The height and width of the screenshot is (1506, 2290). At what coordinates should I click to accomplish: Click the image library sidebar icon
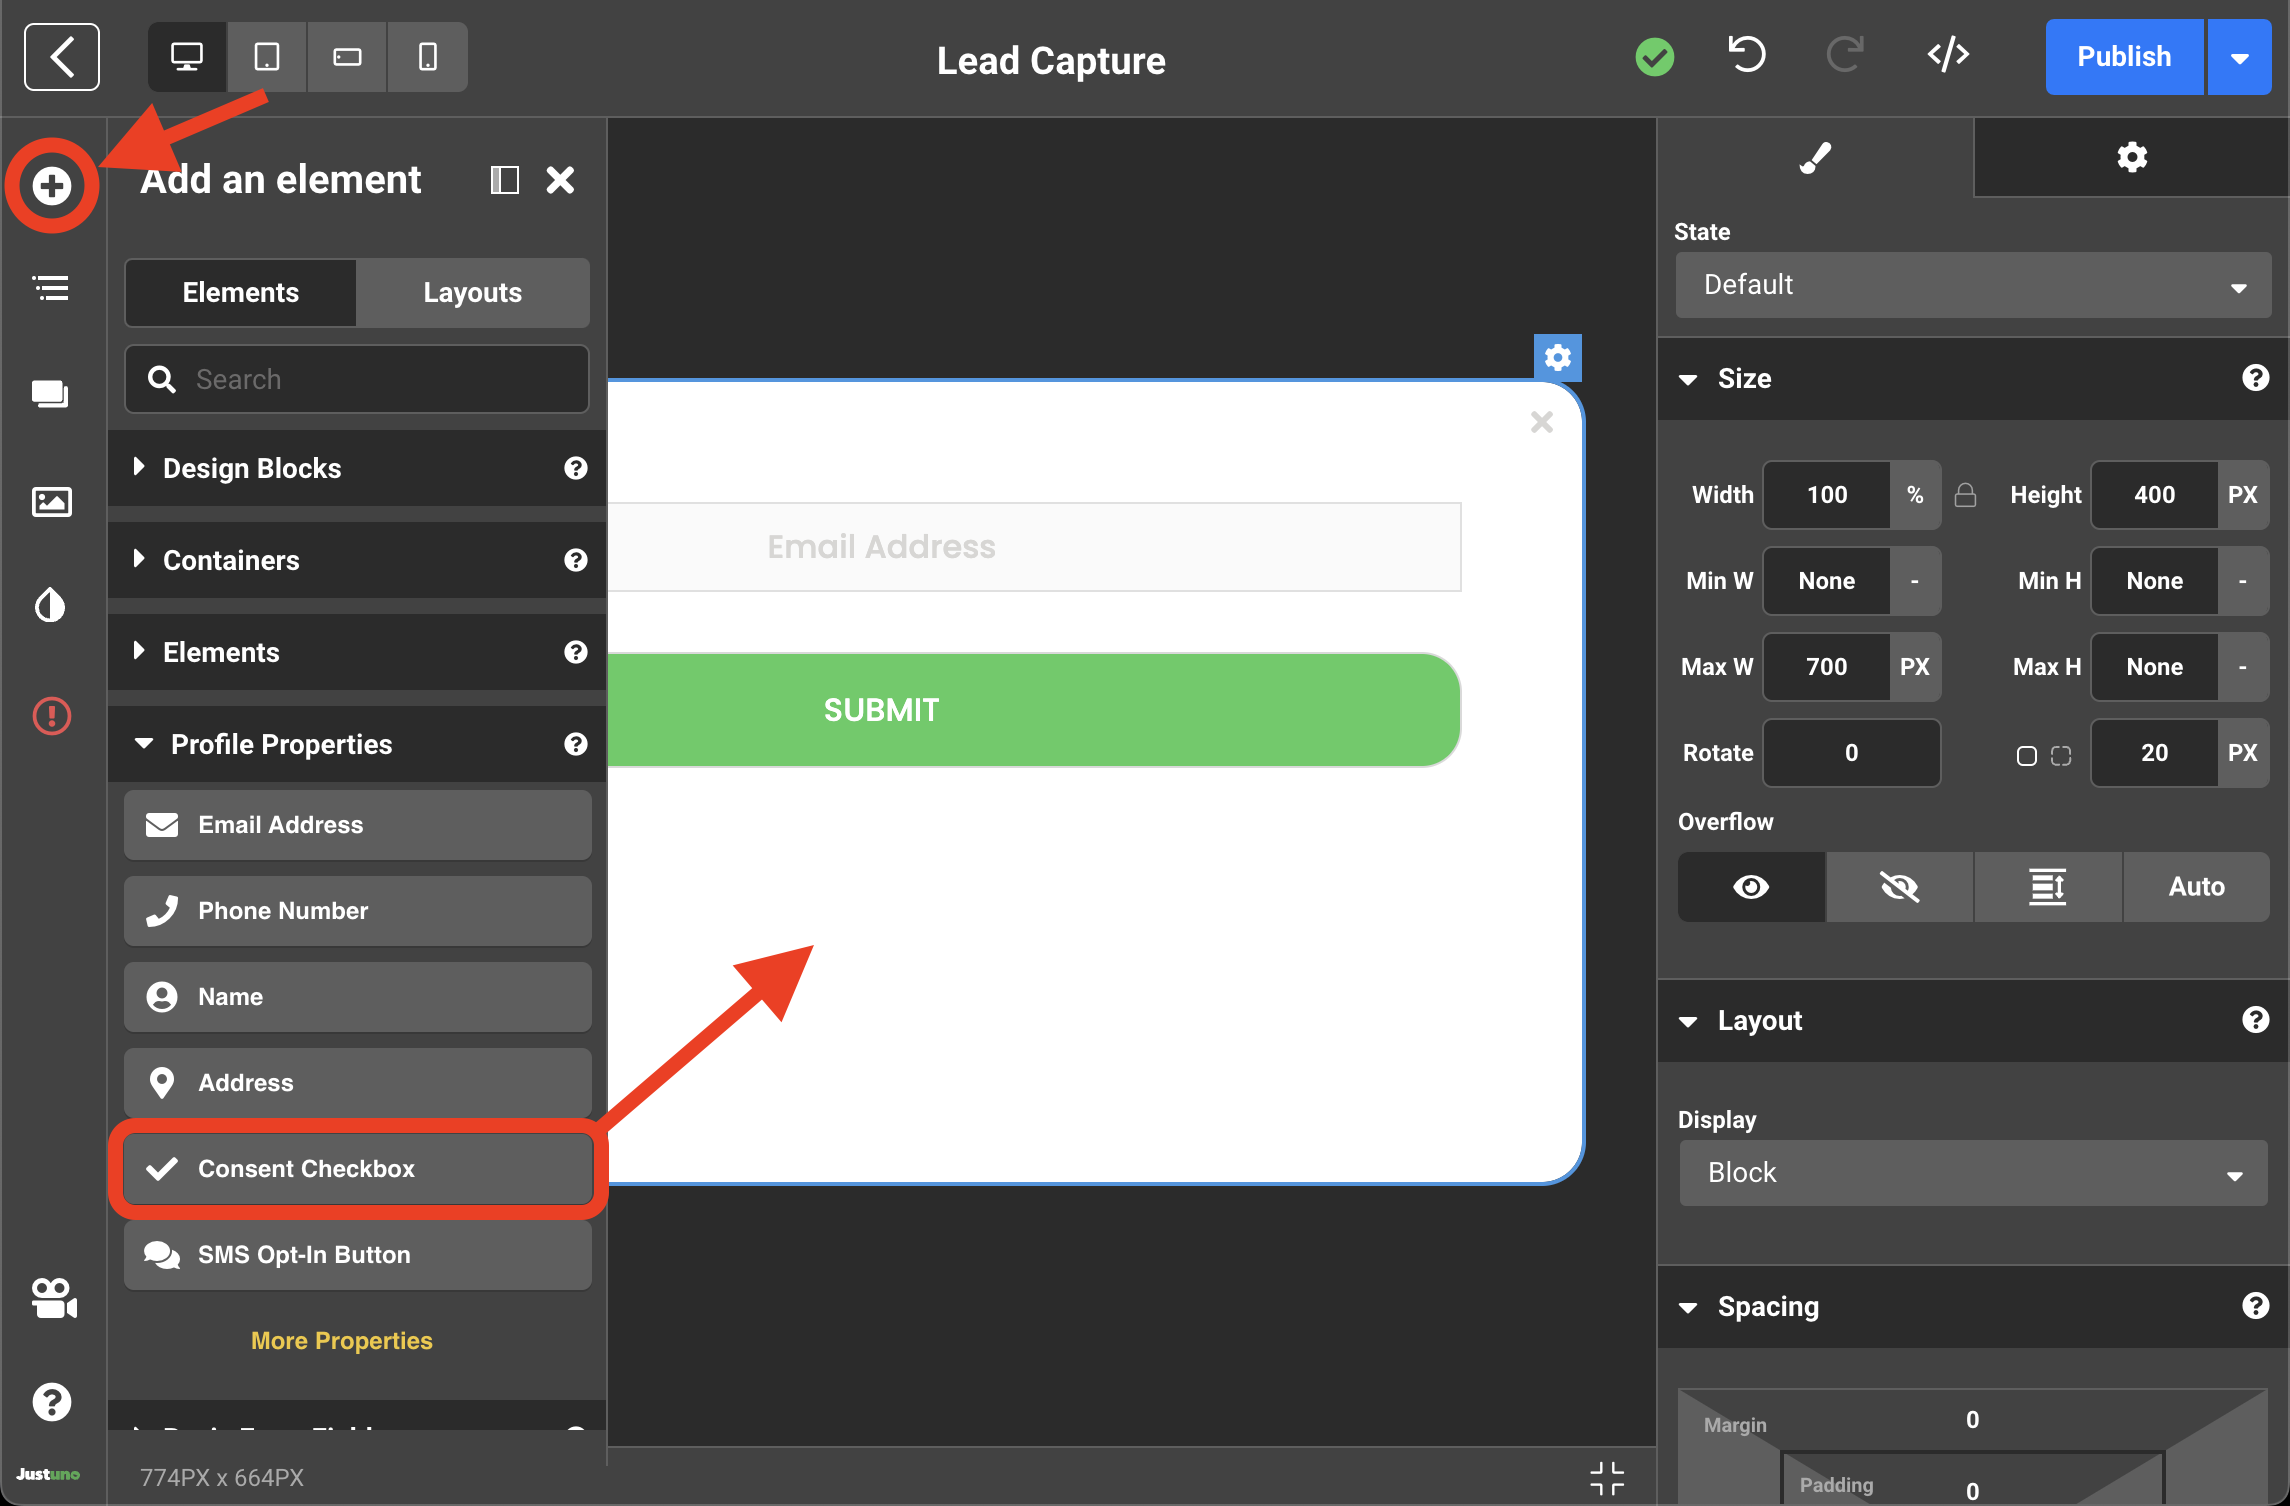52,501
